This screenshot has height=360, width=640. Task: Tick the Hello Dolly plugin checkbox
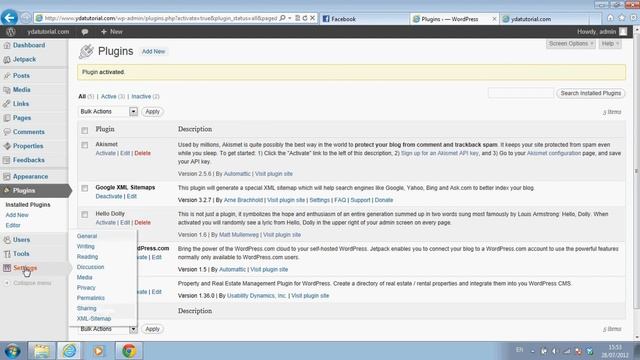point(84,214)
